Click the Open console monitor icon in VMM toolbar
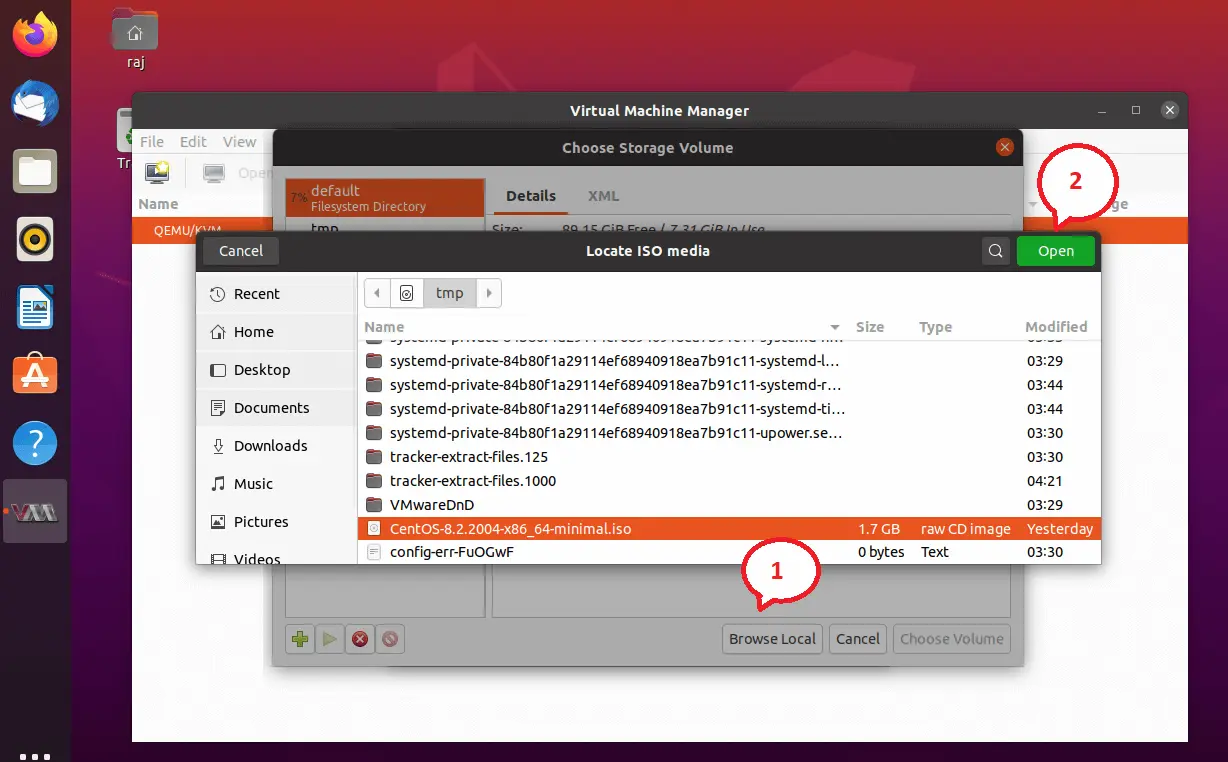1228x762 pixels. point(213,173)
